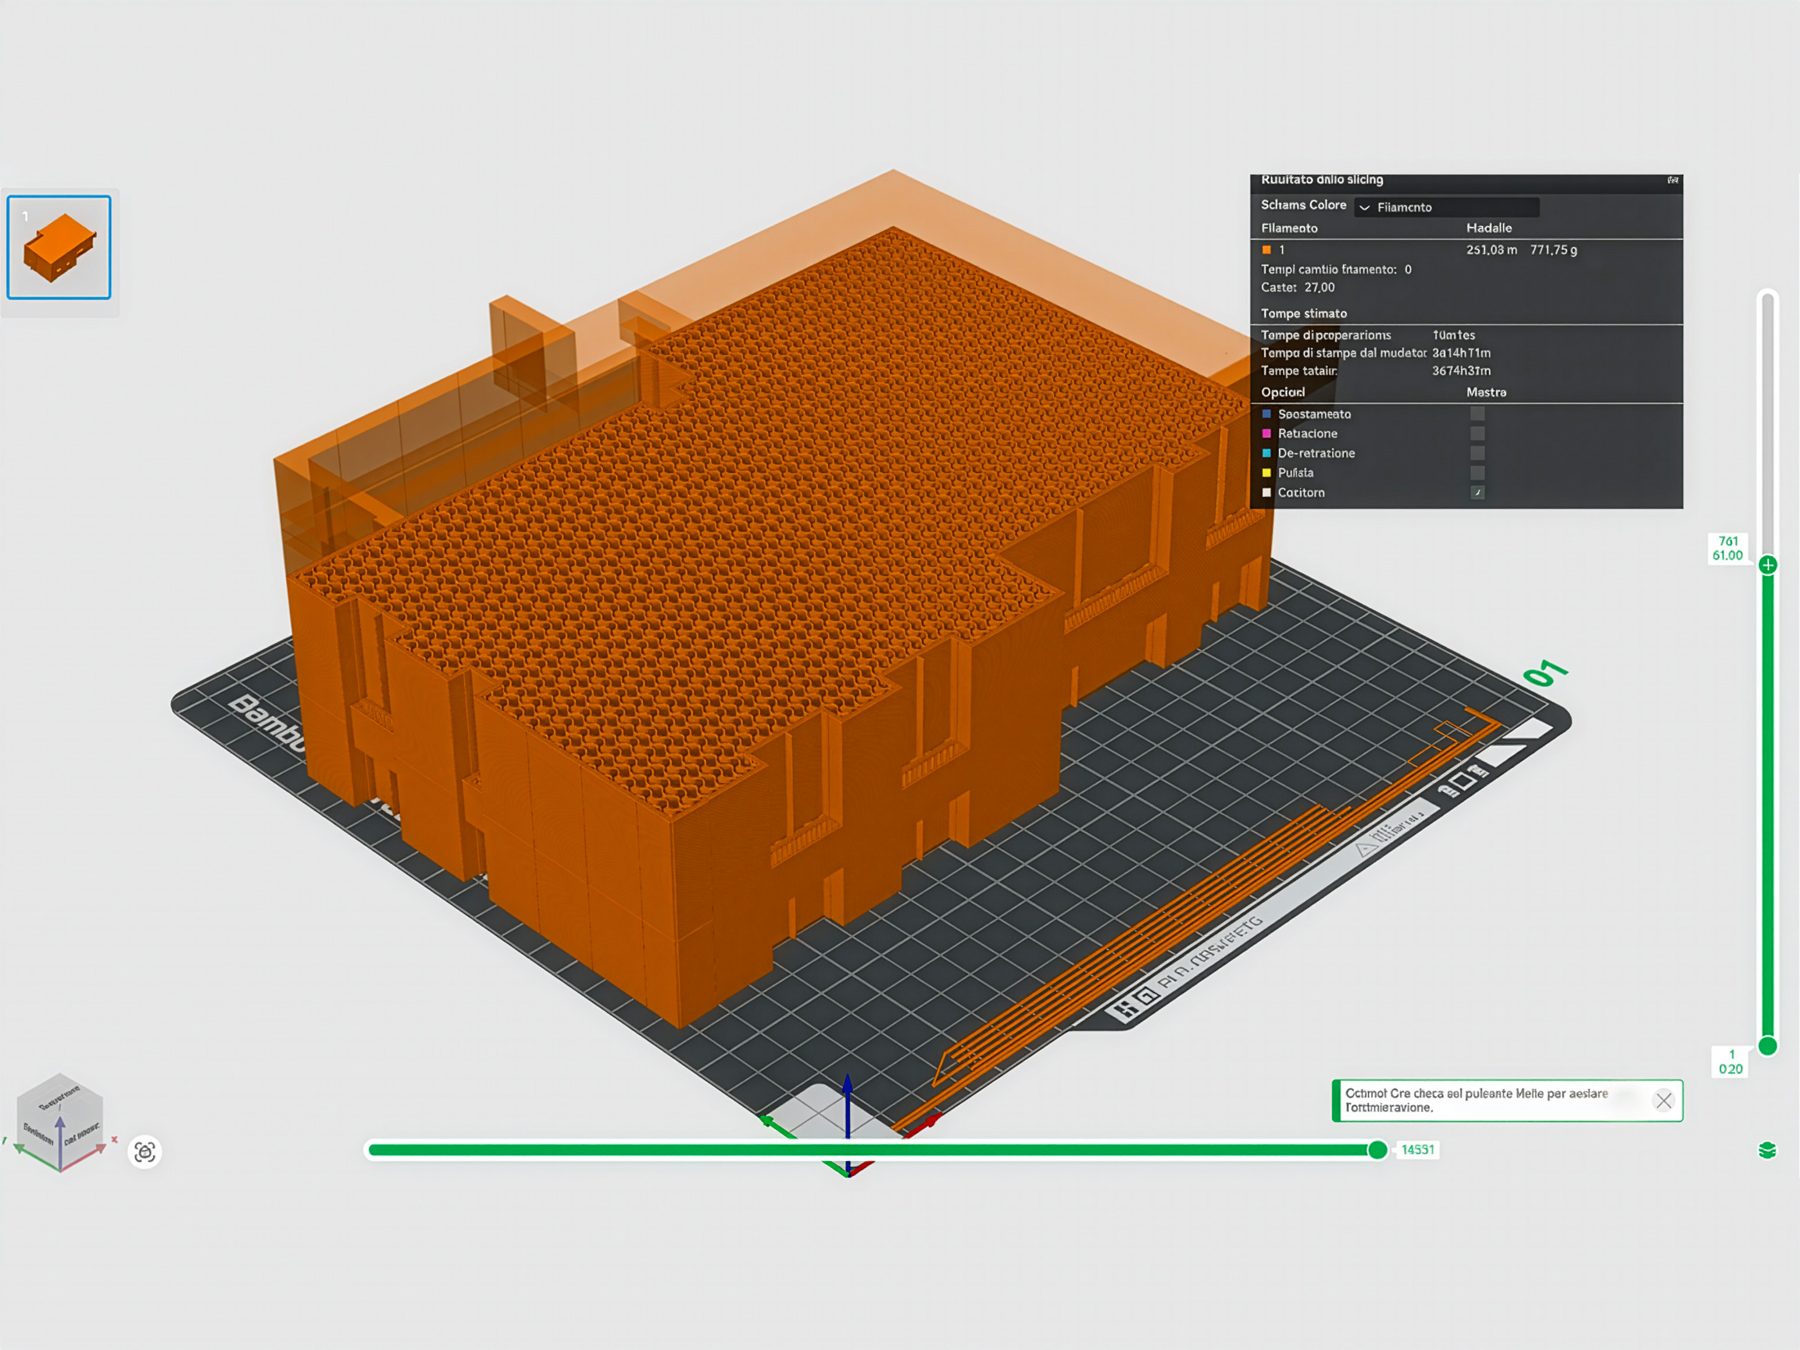Open the color scheme Filamento dropdown

[1447, 207]
